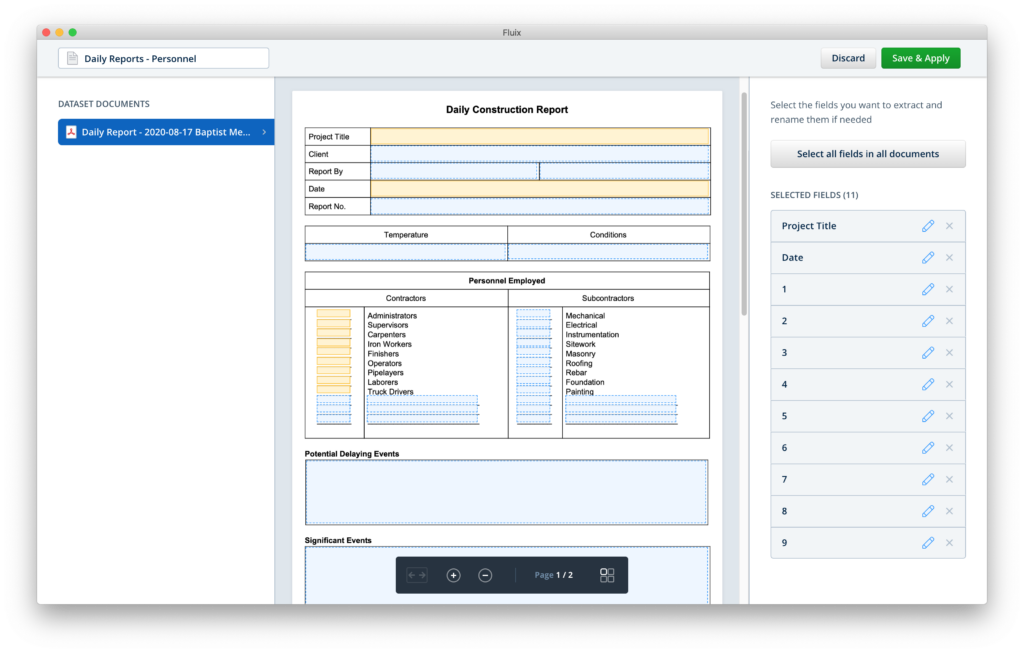Screen dimensions: 1024x653
Task: Select the Project Title form field
Action: pos(540,136)
